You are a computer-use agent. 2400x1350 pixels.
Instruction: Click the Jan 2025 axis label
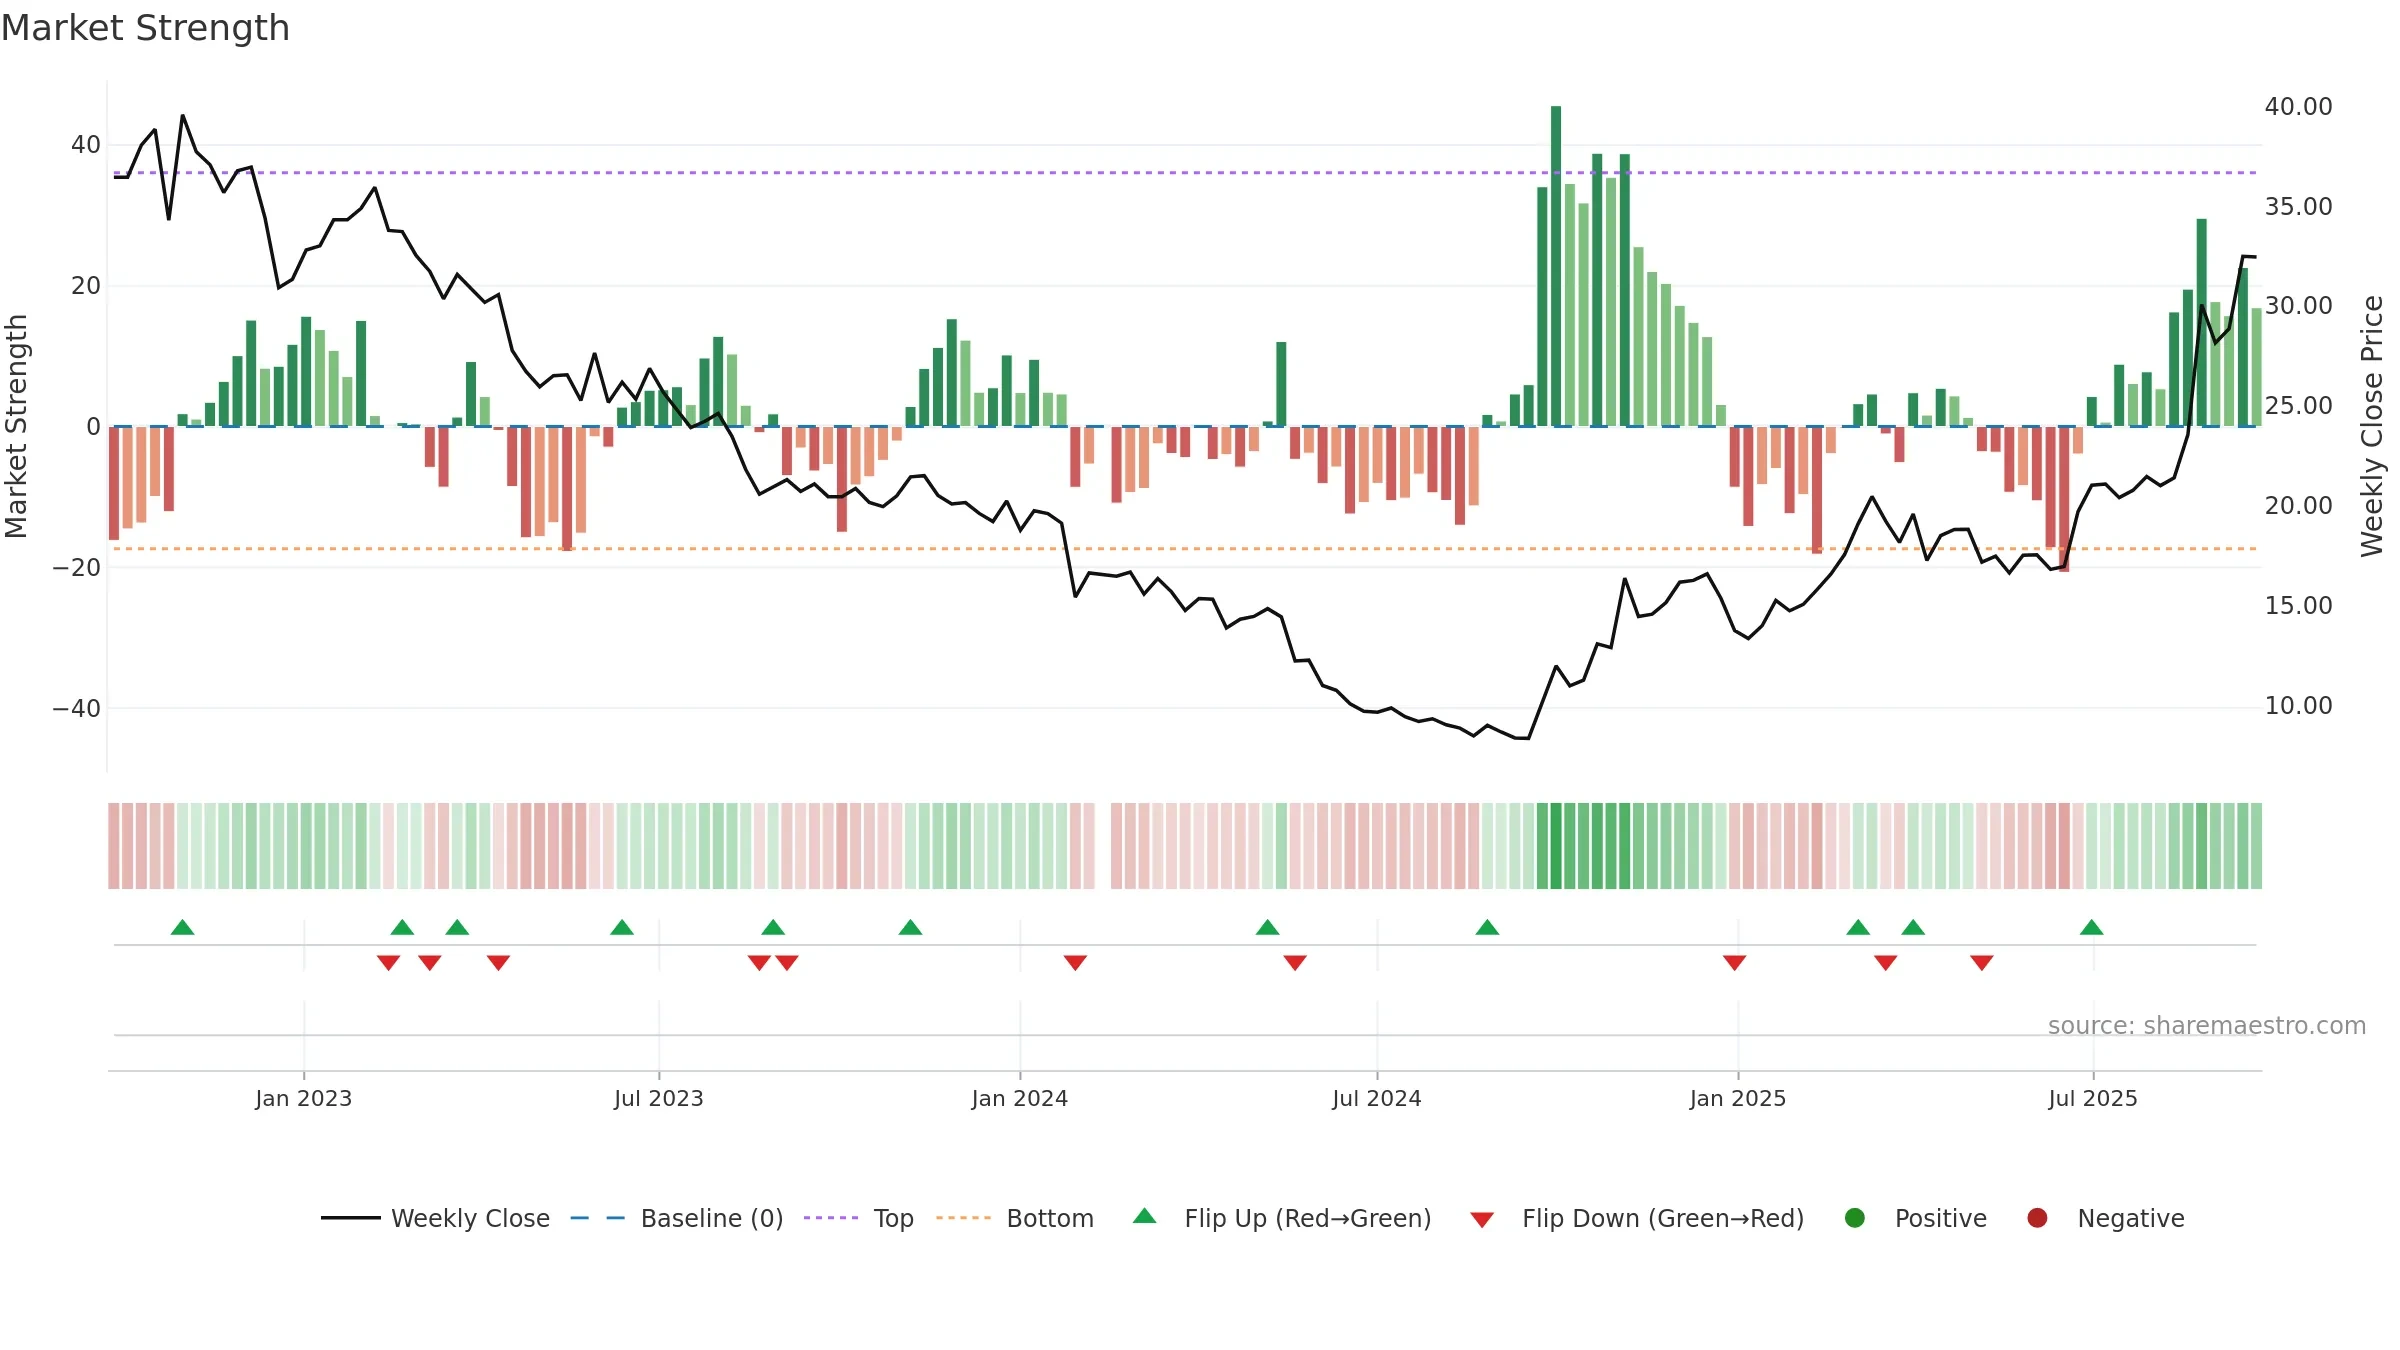tap(1738, 1099)
